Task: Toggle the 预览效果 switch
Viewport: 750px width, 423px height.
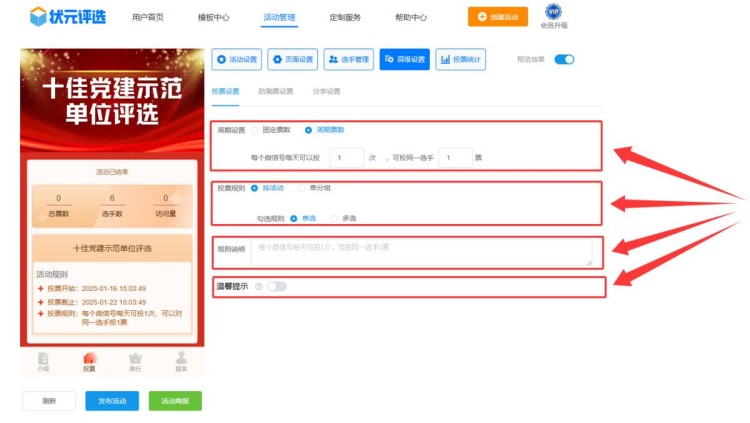Action: 564,60
